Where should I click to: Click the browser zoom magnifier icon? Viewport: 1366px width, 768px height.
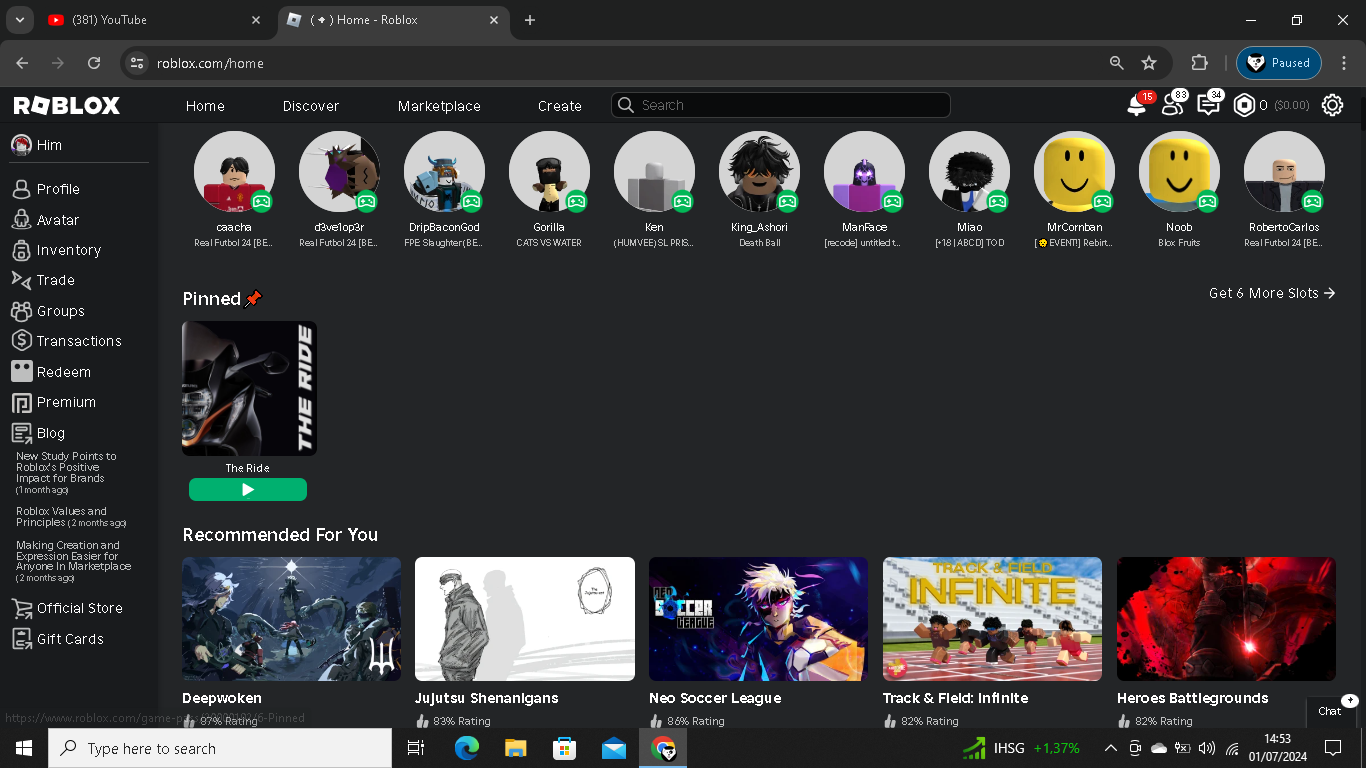coord(1117,63)
